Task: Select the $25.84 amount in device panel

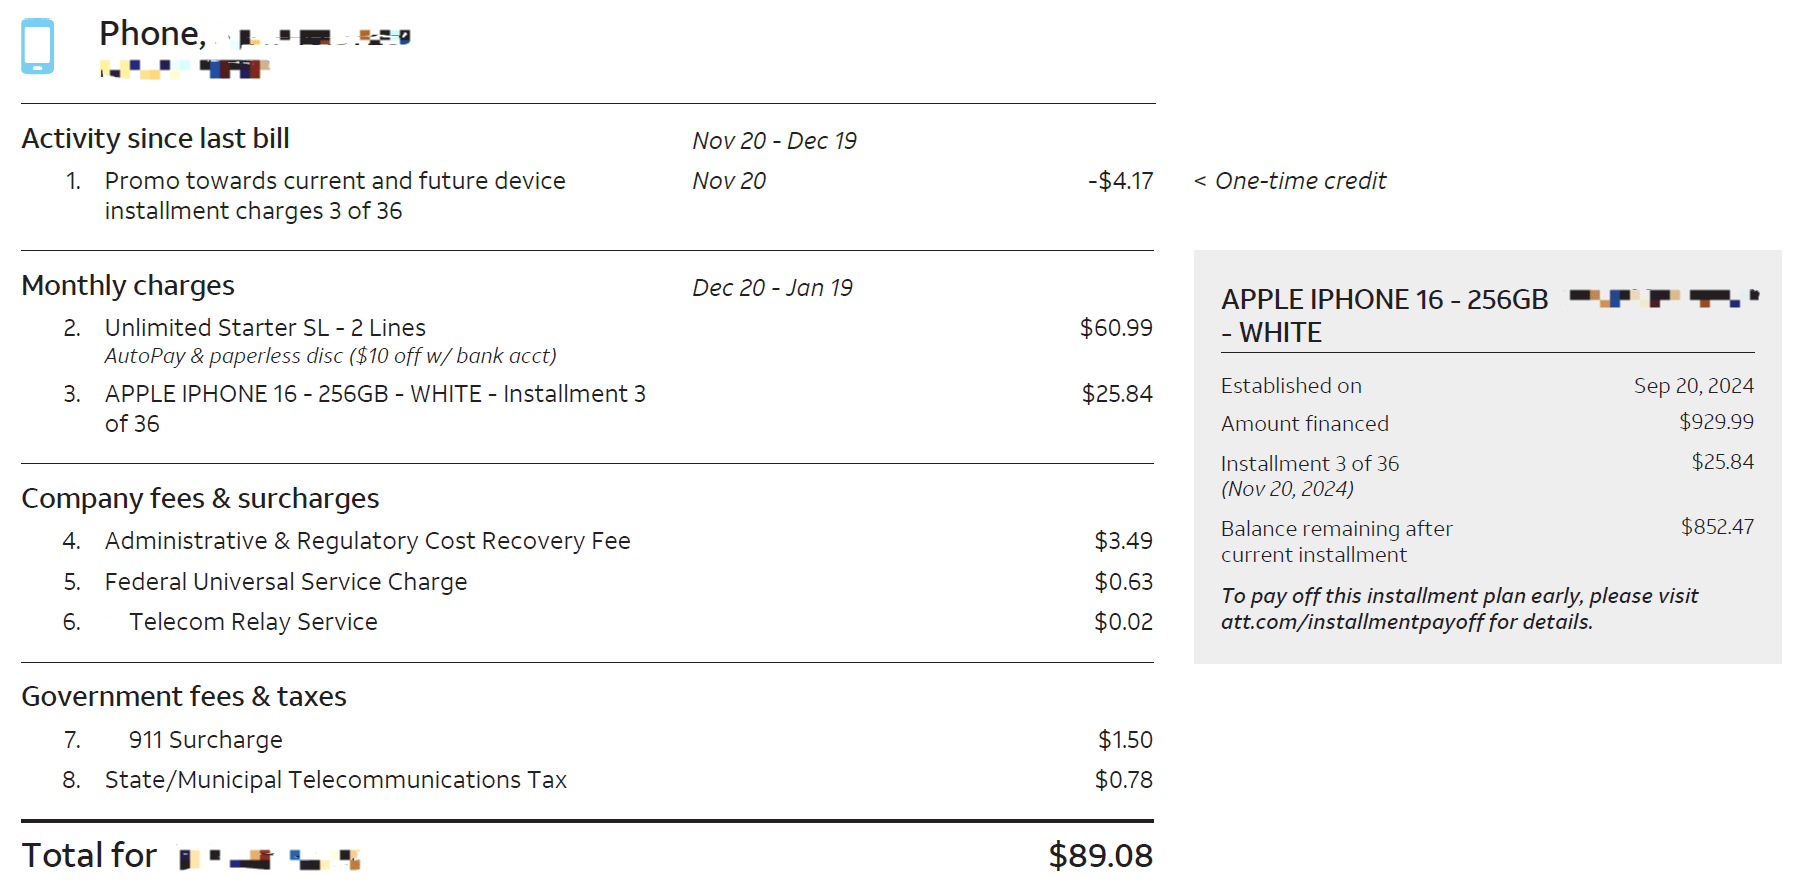Action: click(x=1722, y=462)
